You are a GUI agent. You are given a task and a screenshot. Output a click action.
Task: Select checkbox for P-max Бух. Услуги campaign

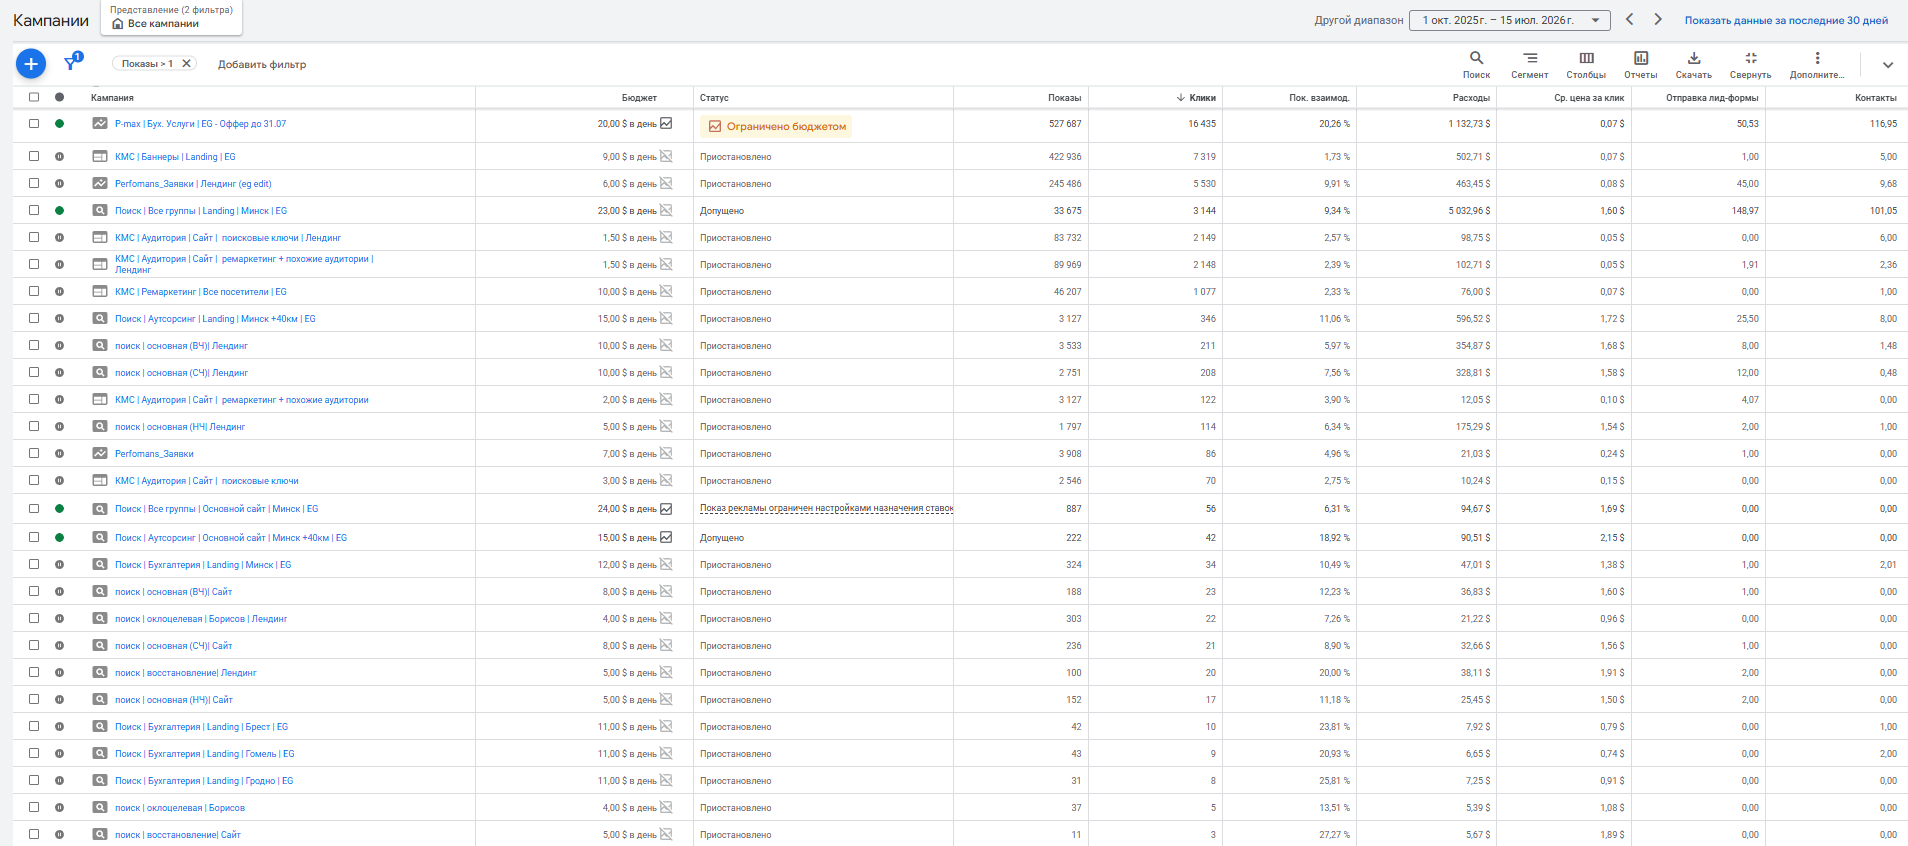pyautogui.click(x=34, y=124)
